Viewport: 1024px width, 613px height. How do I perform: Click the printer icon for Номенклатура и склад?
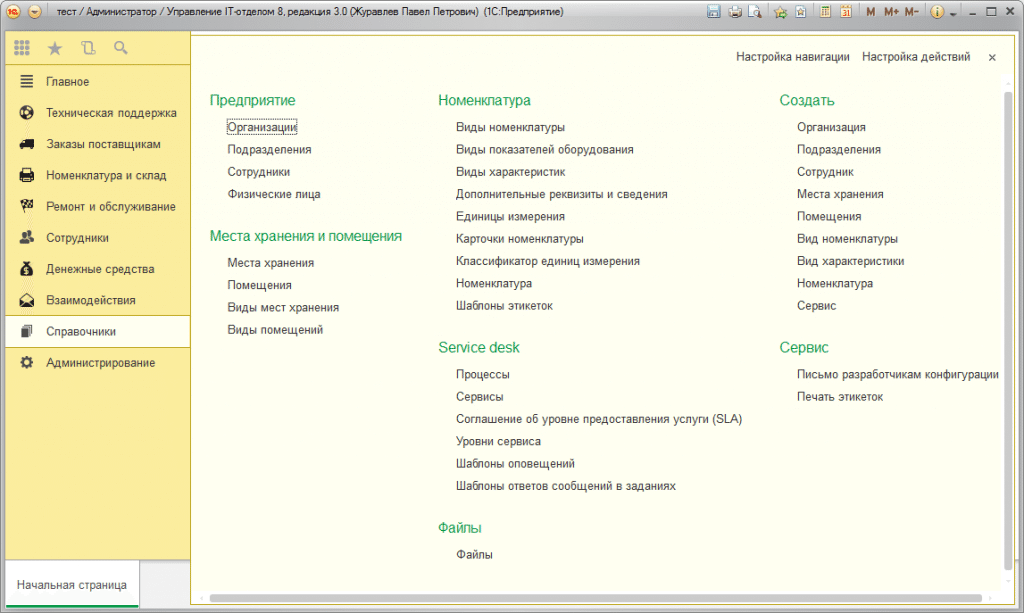pos(27,175)
